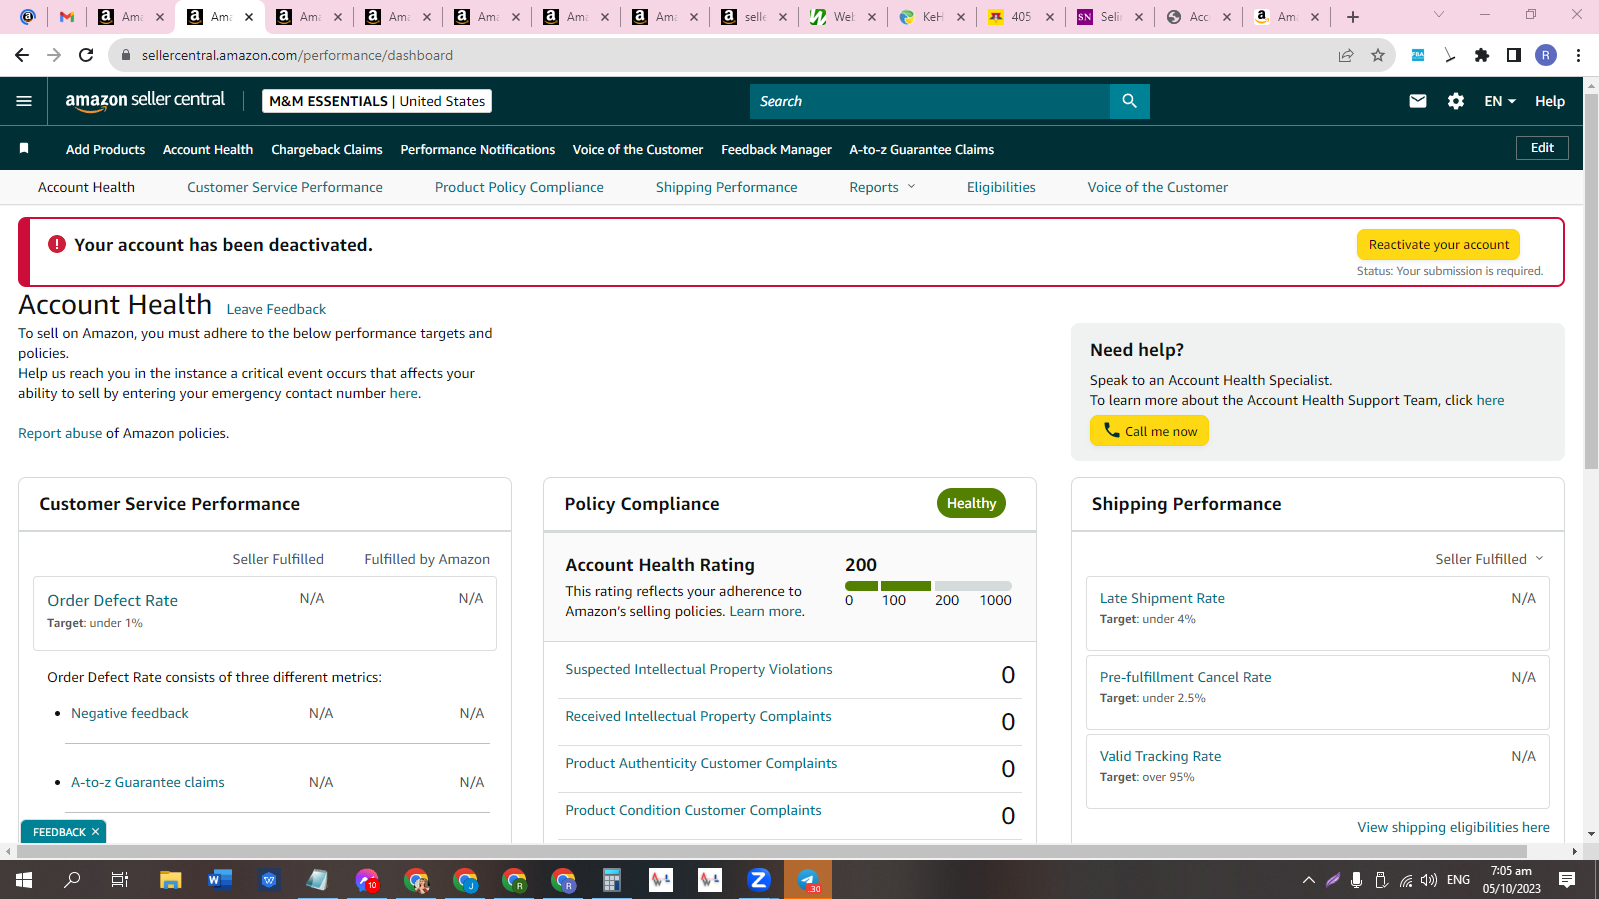Click the Healthy status badge
Viewport: 1599px width, 899px height.
pos(971,503)
